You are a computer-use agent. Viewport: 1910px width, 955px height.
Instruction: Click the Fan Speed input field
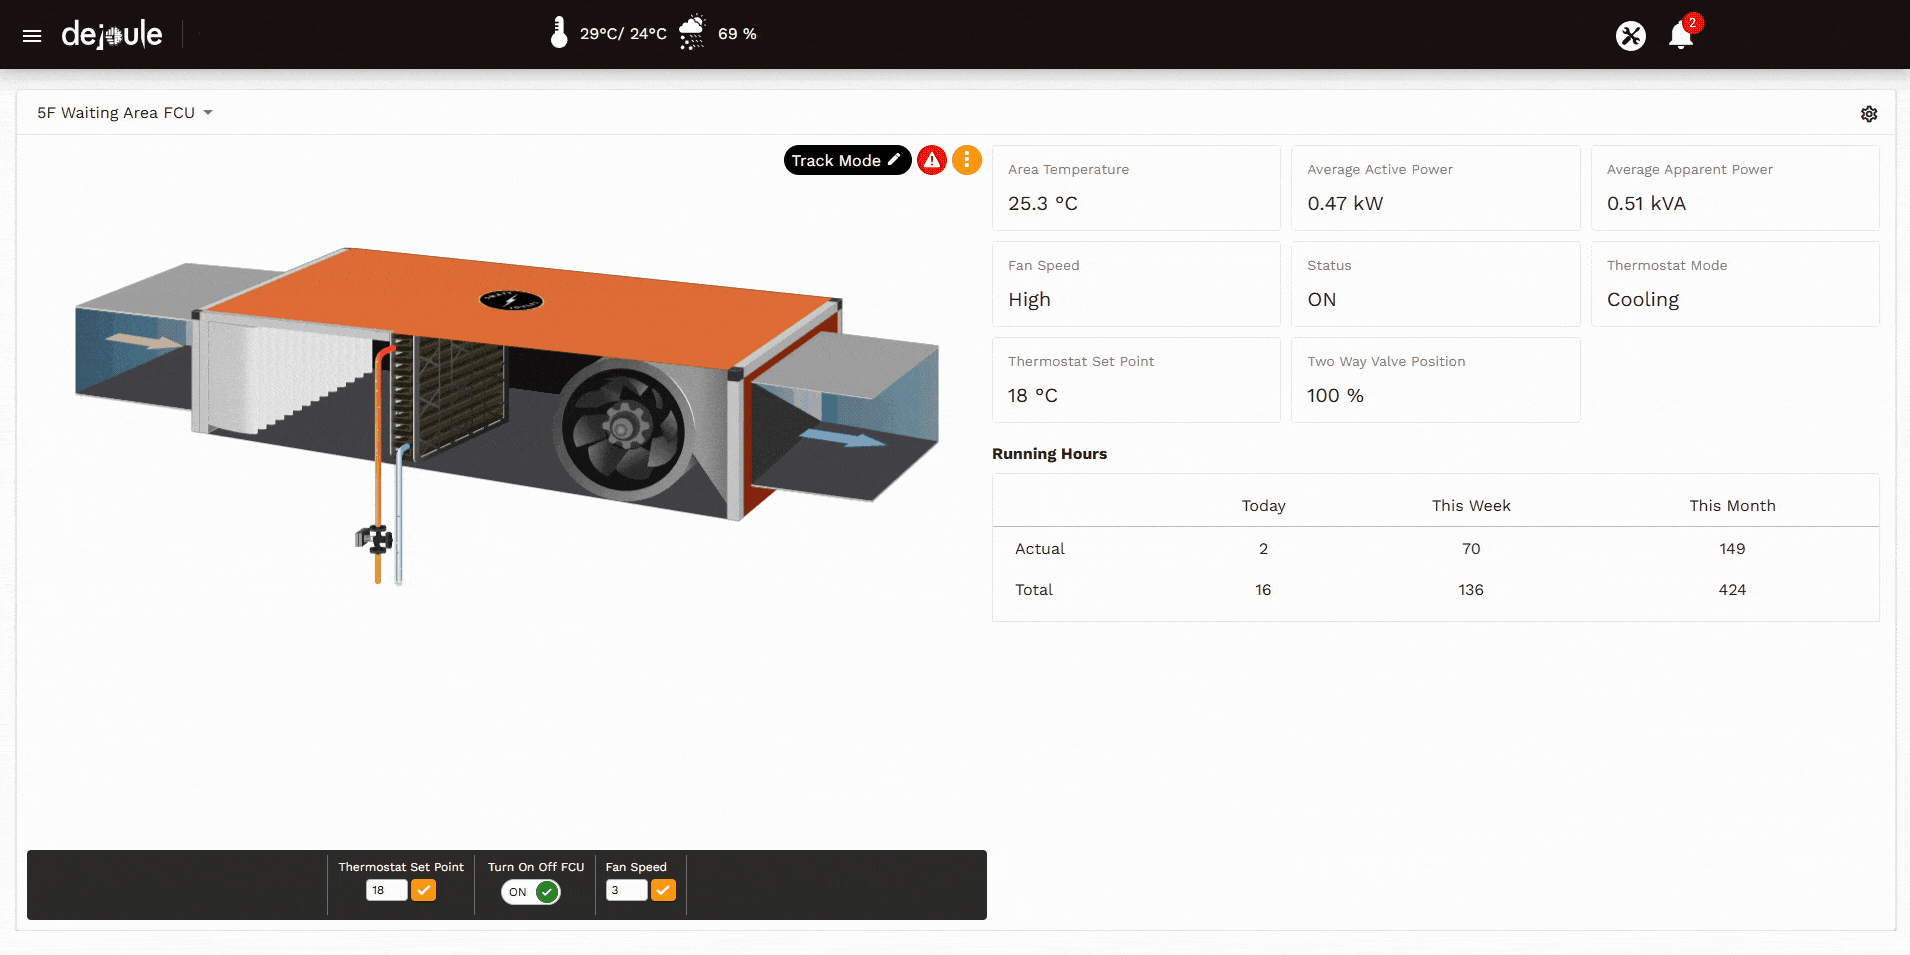(x=626, y=890)
